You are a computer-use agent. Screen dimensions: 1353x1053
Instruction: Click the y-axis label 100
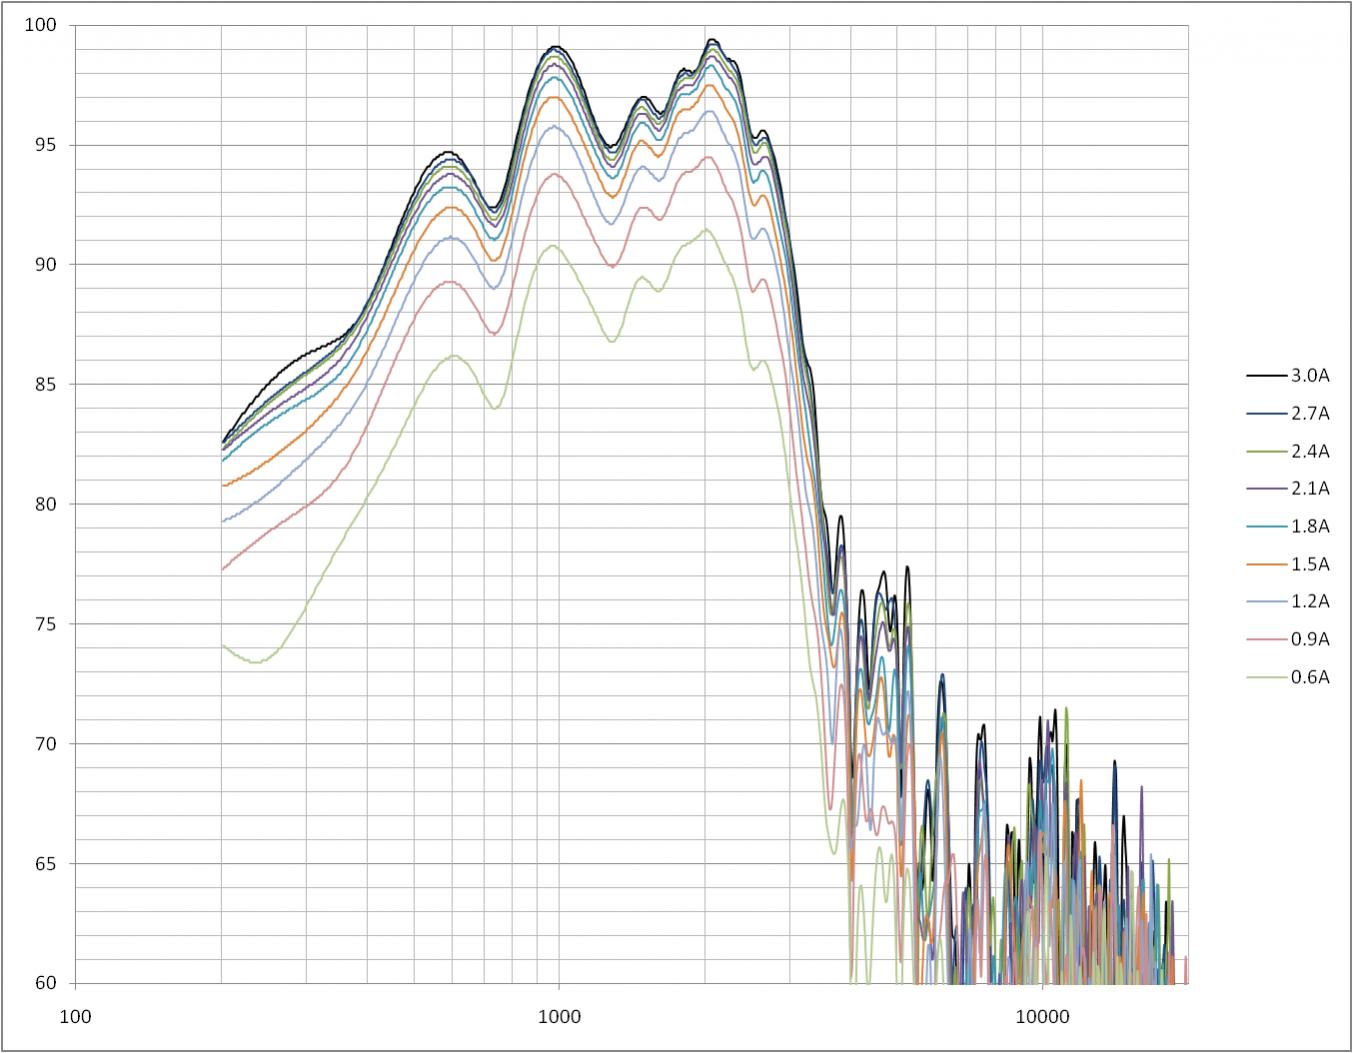click(x=41, y=25)
